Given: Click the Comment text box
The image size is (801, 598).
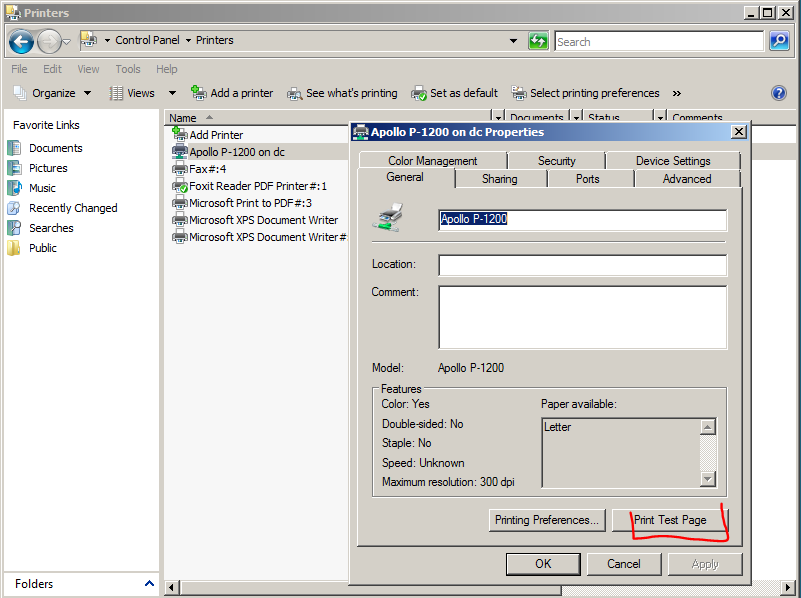Looking at the screenshot, I should point(582,317).
